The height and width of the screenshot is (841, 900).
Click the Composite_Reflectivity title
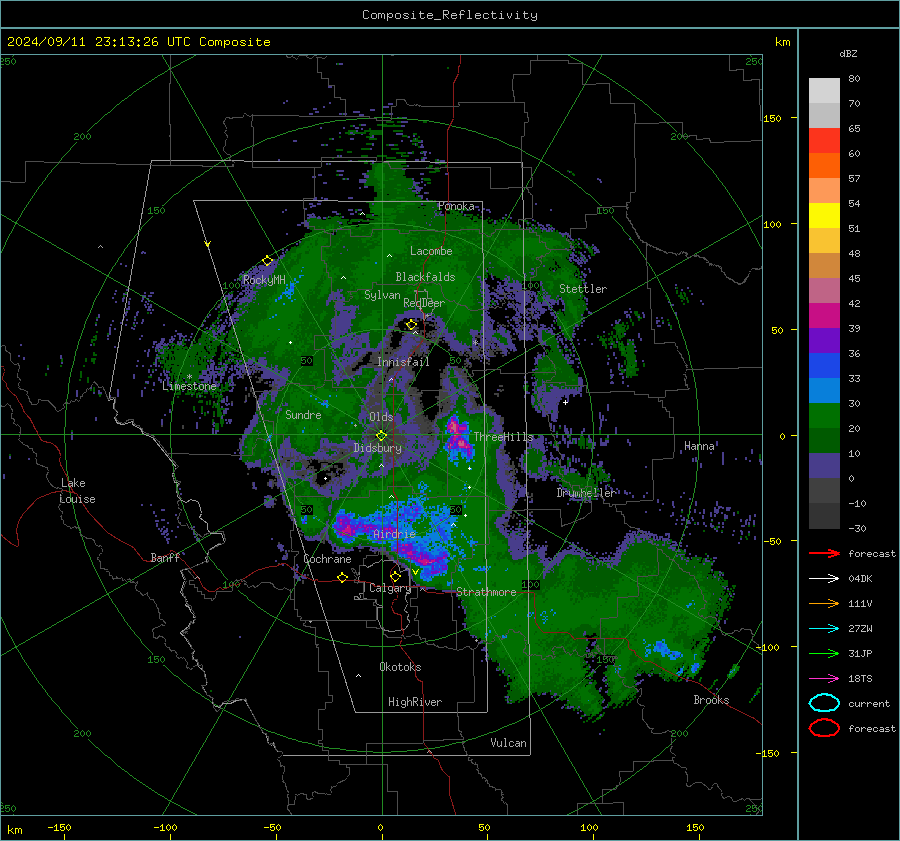click(450, 15)
